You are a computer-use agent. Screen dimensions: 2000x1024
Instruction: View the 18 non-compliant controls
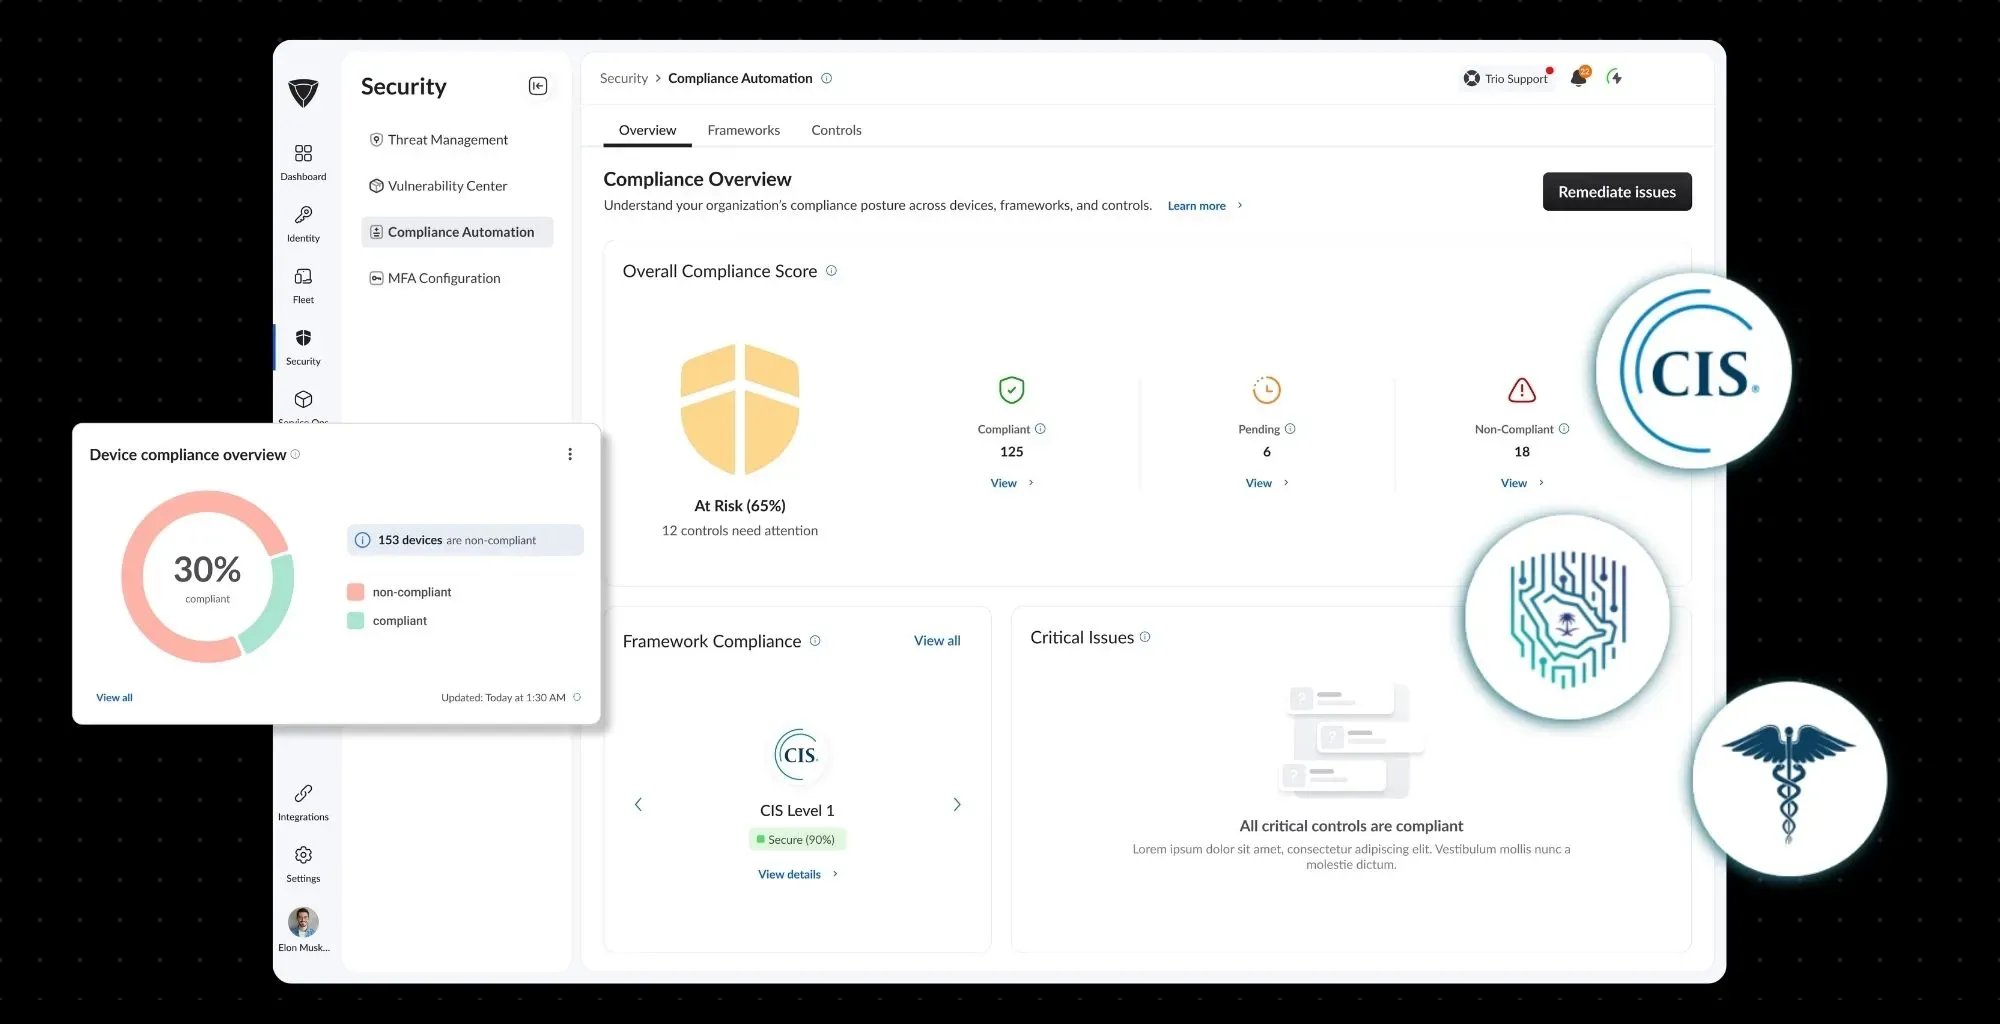coord(1521,483)
